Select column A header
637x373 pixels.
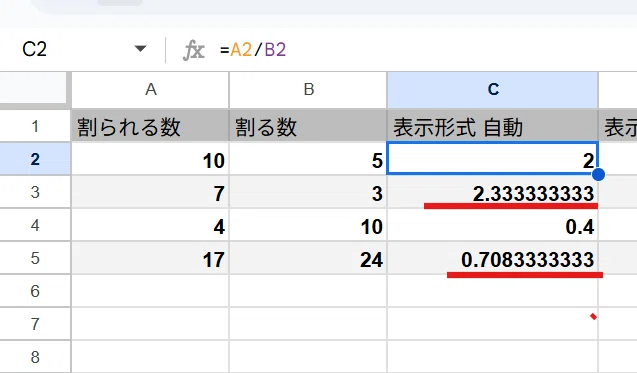[150, 90]
